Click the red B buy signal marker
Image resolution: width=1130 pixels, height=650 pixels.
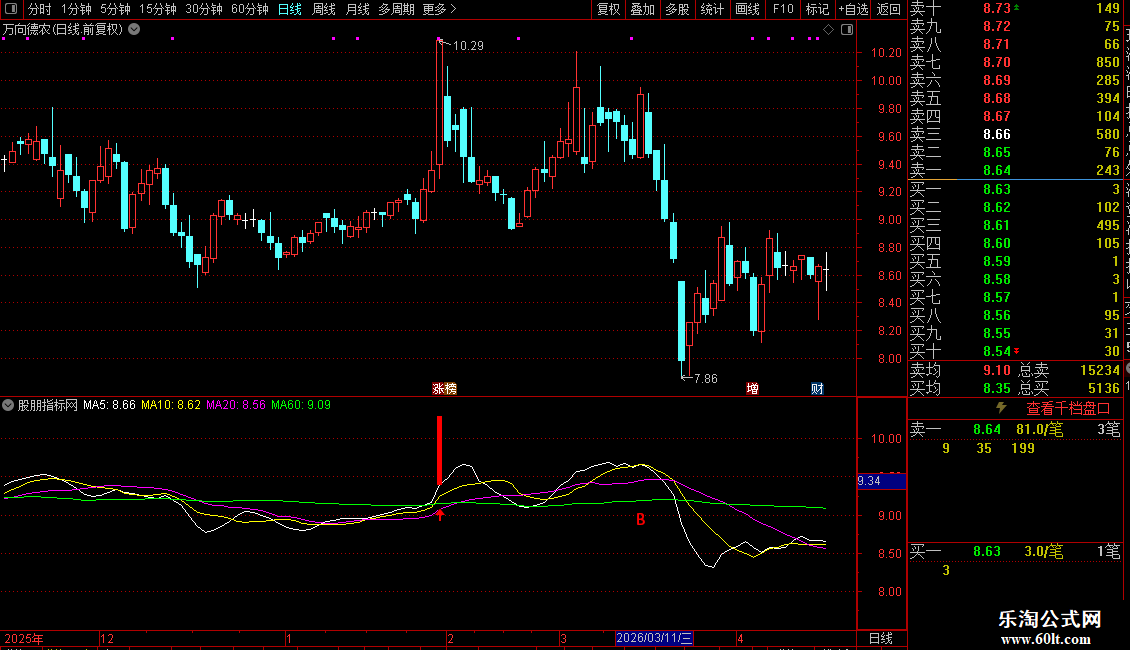pyautogui.click(x=641, y=519)
